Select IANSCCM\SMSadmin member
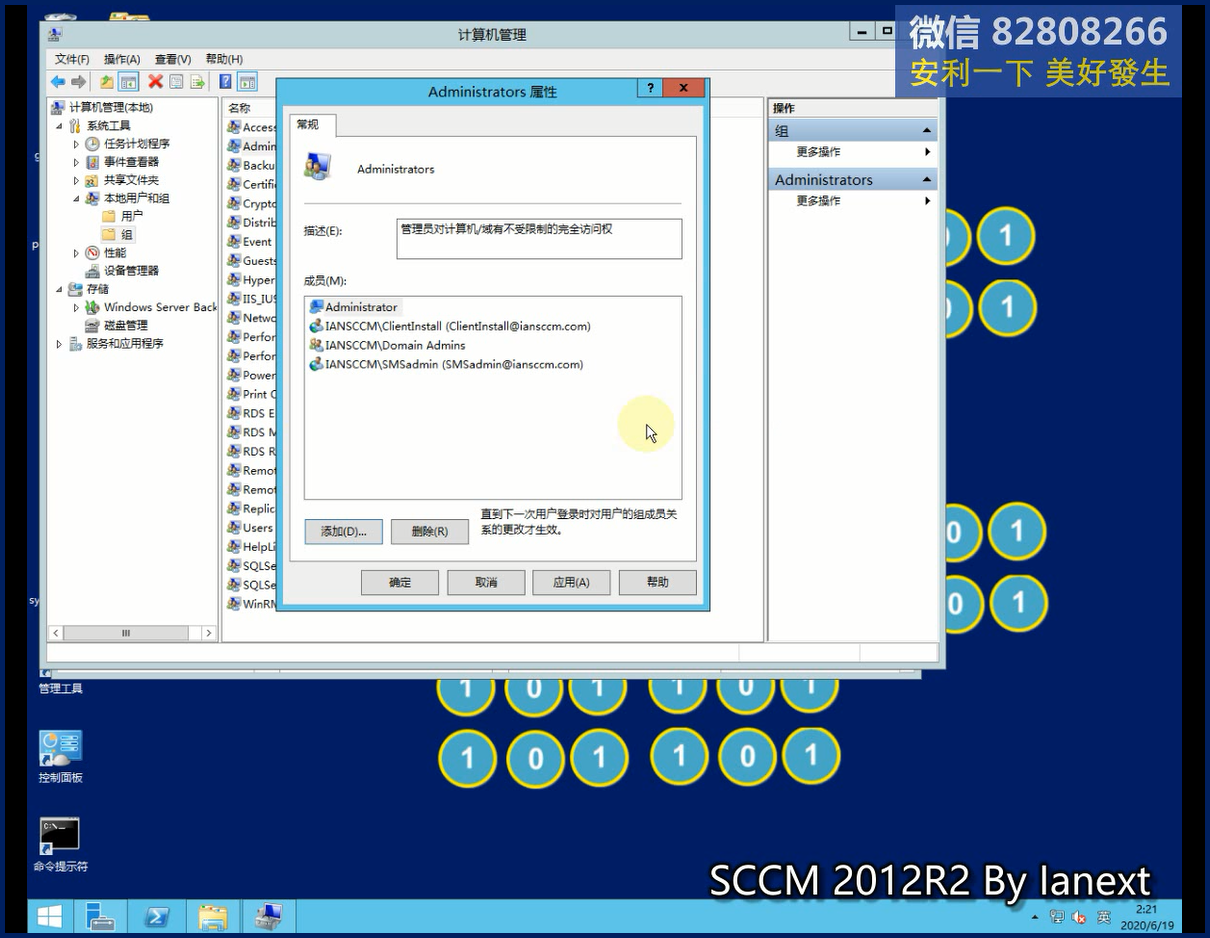The height and width of the screenshot is (938, 1210). (x=446, y=364)
